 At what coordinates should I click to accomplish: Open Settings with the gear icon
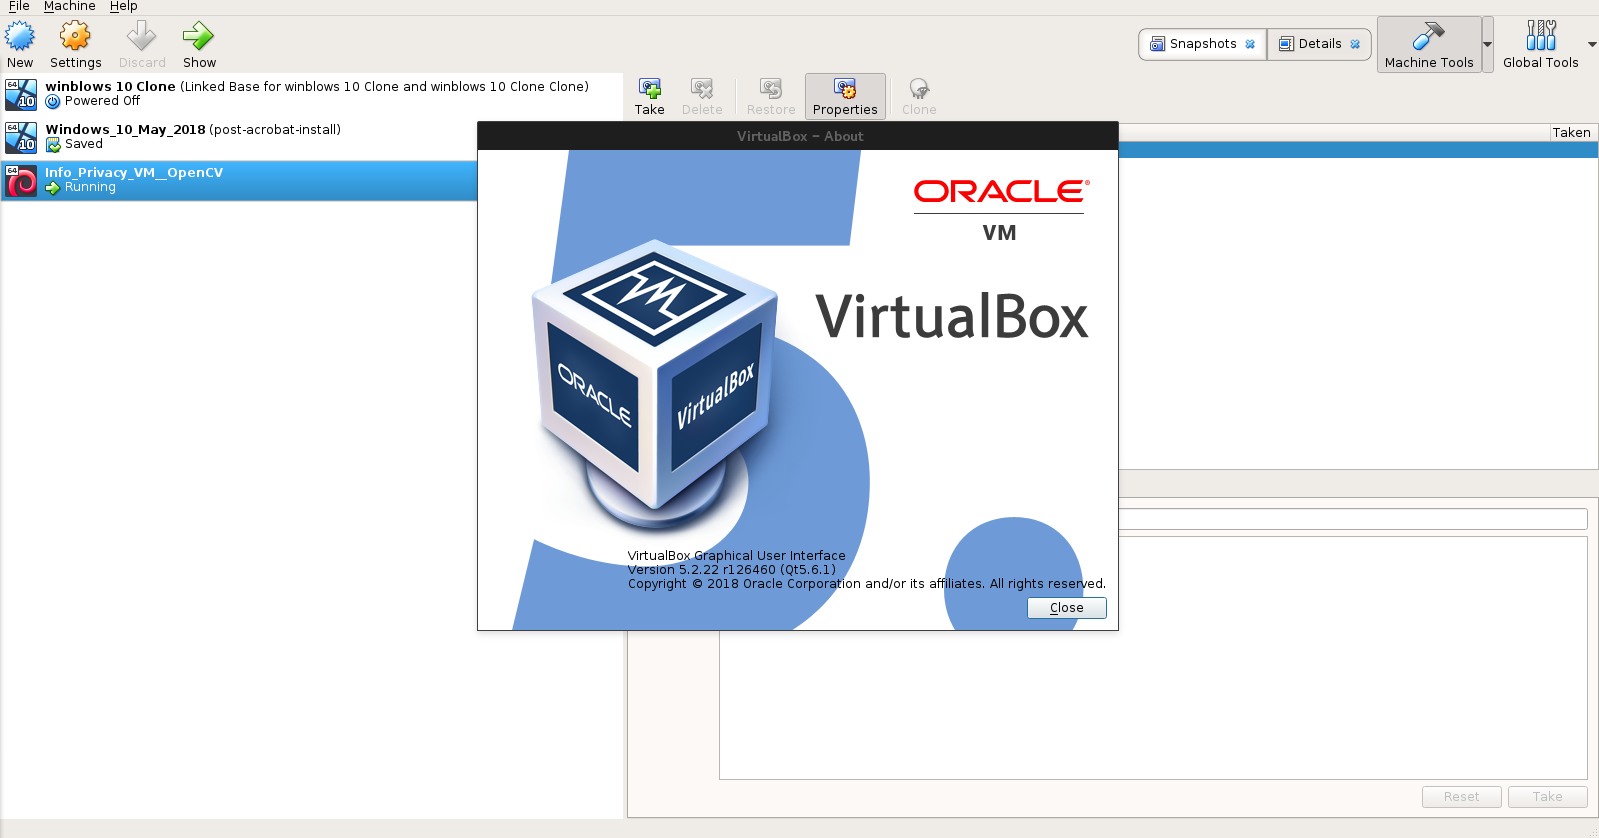tap(75, 37)
